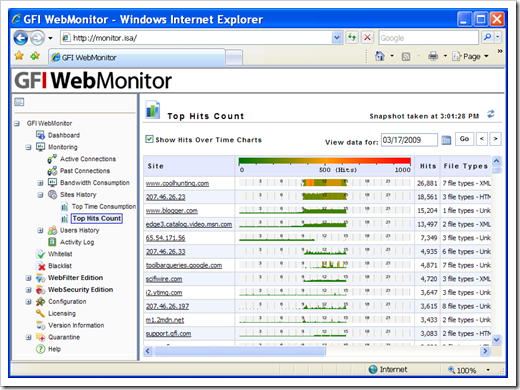Click the Refresh page icon in address bar

point(352,37)
